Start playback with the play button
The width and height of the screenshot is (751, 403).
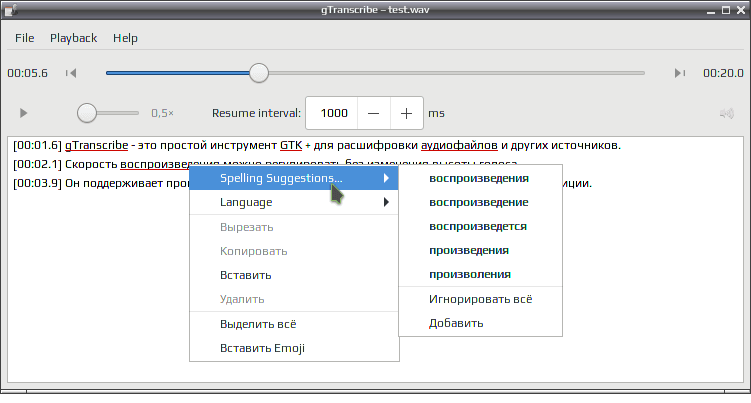(23, 113)
